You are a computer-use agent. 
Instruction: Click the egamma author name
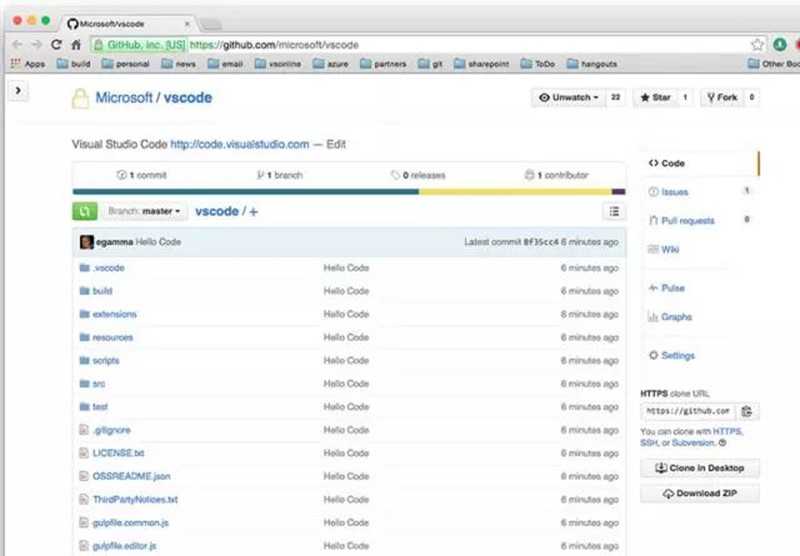point(114,242)
